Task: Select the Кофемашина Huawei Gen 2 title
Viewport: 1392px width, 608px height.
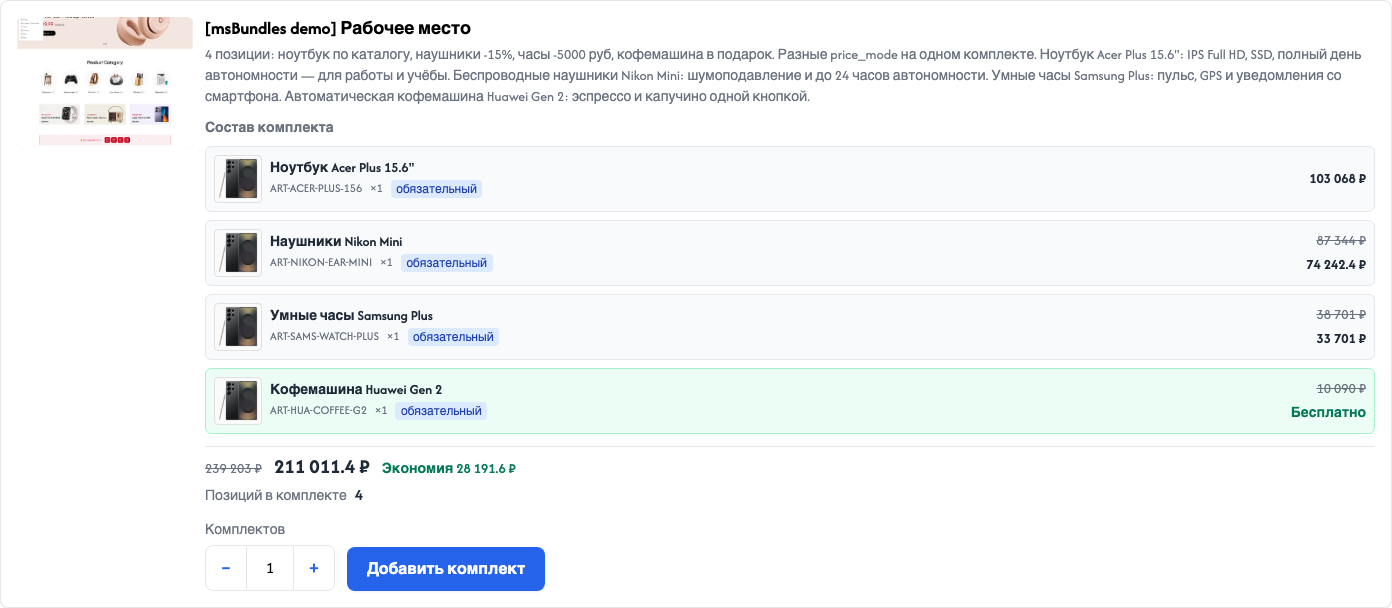Action: coord(356,389)
